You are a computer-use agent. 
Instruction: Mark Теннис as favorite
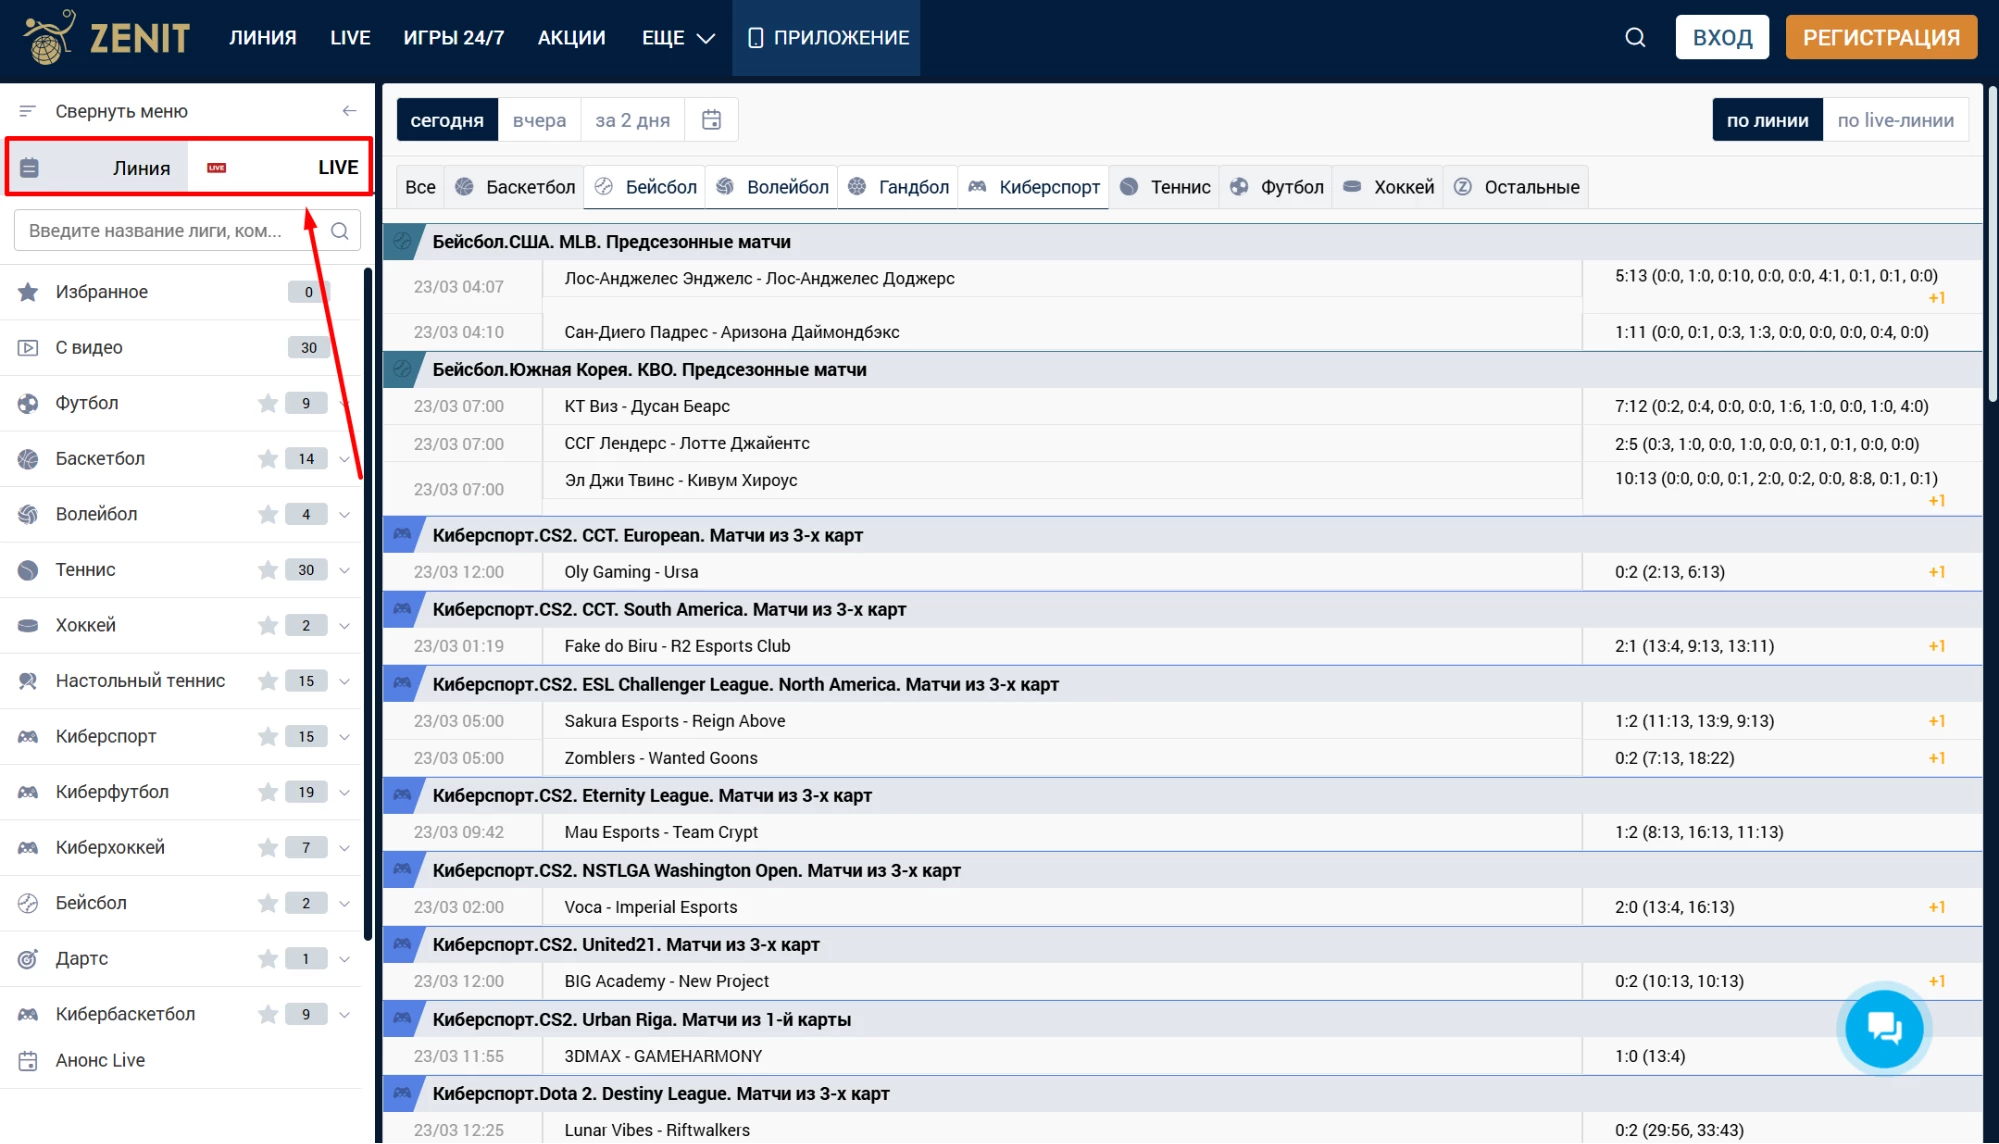pyautogui.click(x=267, y=570)
